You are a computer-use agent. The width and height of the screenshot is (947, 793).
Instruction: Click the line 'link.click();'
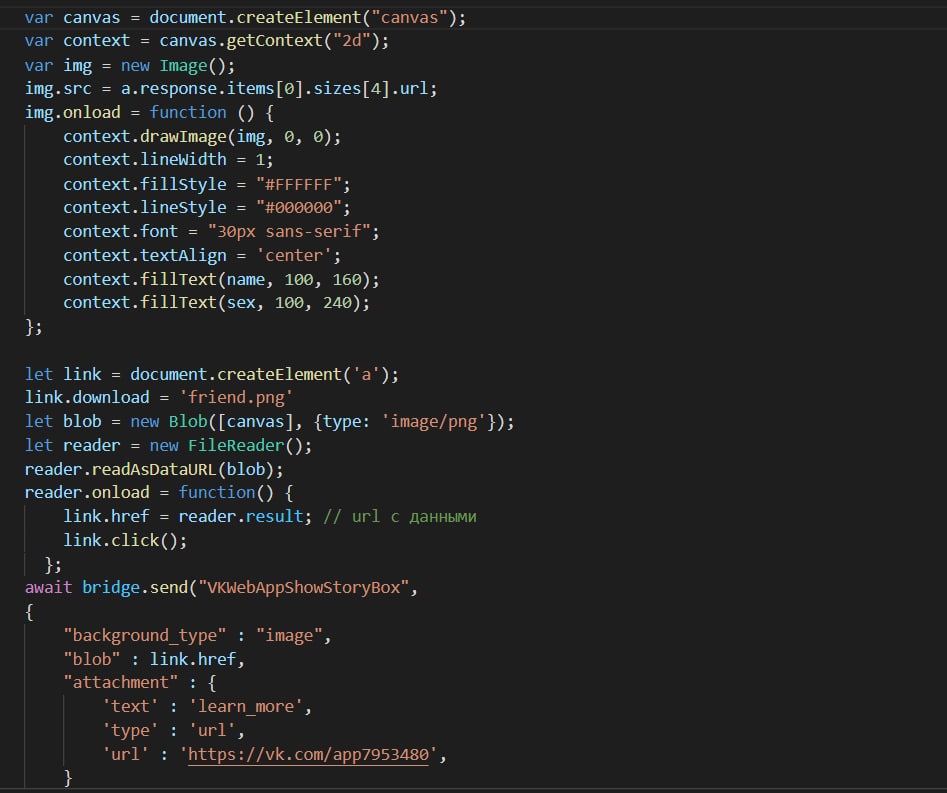pyautogui.click(x=125, y=541)
